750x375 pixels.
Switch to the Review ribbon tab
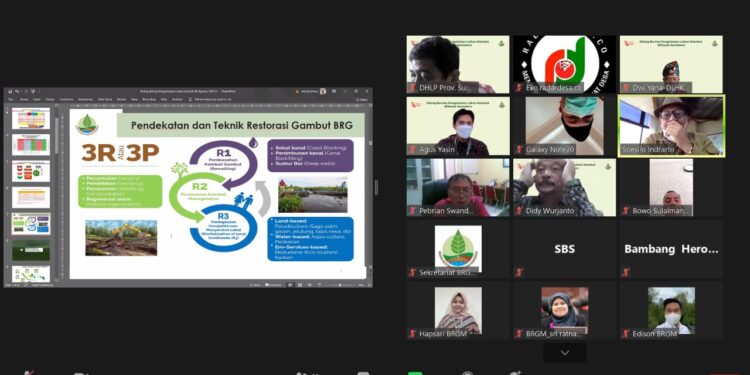(x=121, y=99)
